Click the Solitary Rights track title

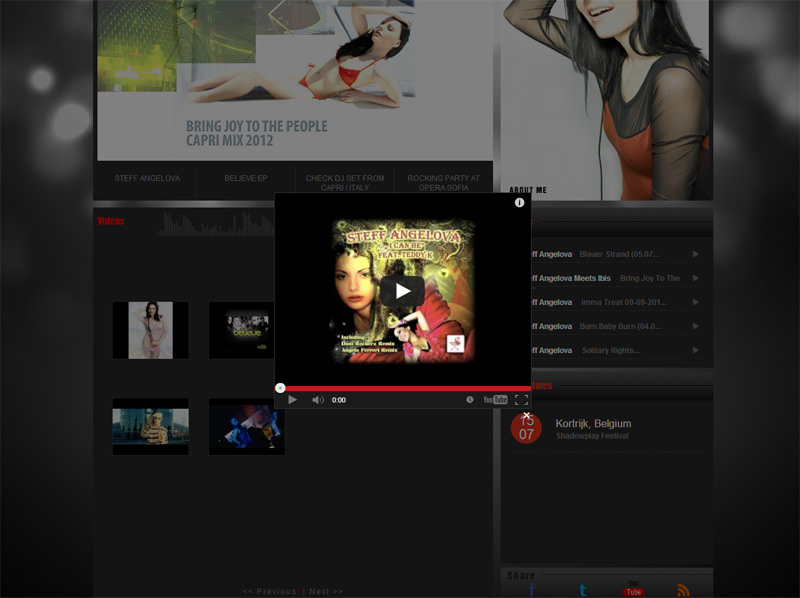coord(610,350)
